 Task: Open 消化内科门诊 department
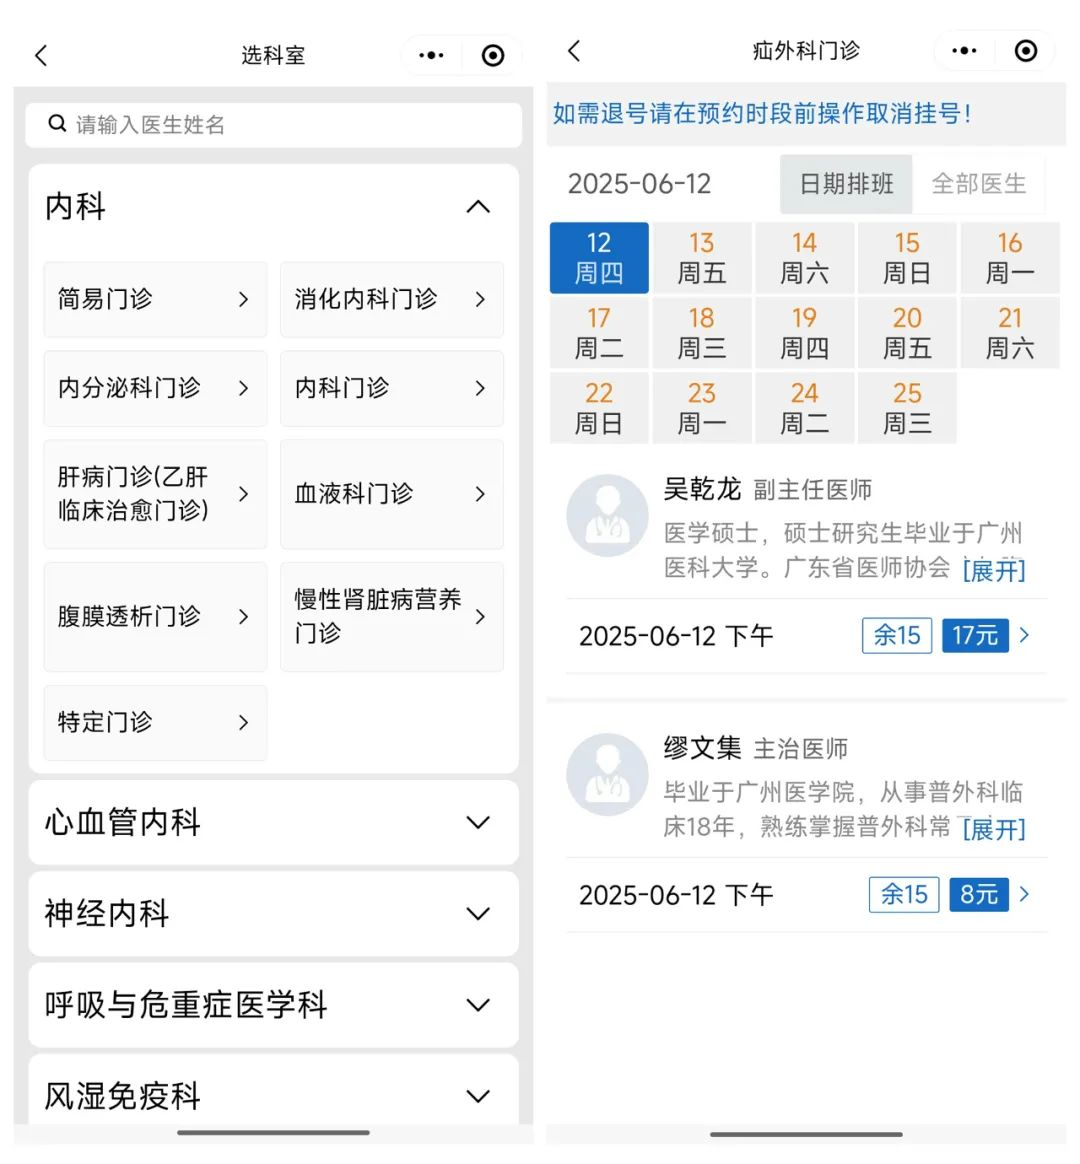coord(391,299)
